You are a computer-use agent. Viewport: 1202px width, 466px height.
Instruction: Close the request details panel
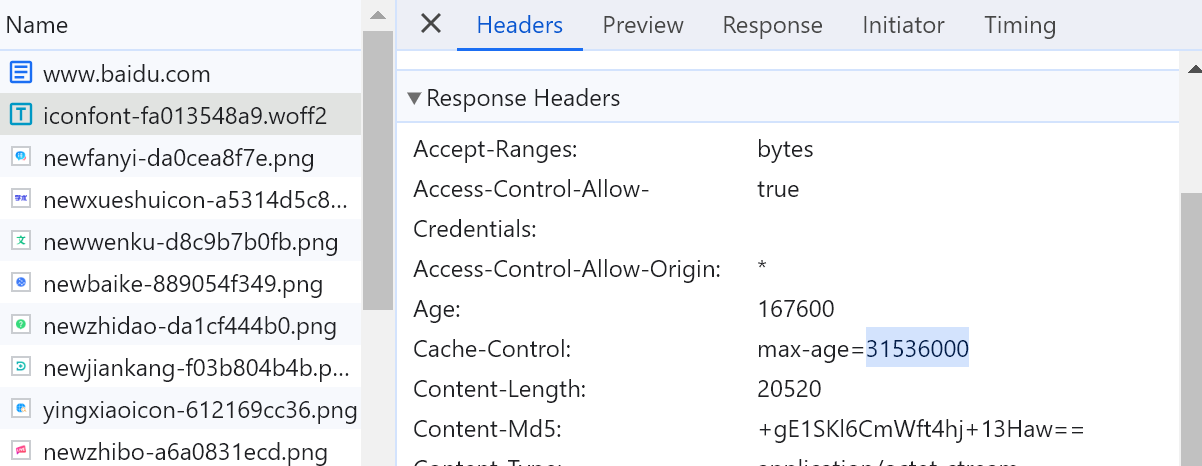[x=430, y=24]
